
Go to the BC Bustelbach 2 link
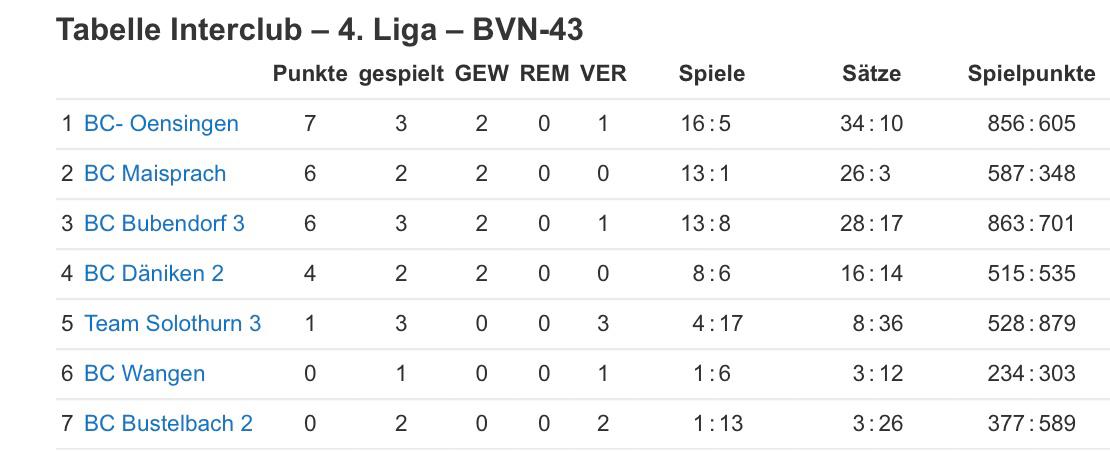pyautogui.click(x=168, y=424)
